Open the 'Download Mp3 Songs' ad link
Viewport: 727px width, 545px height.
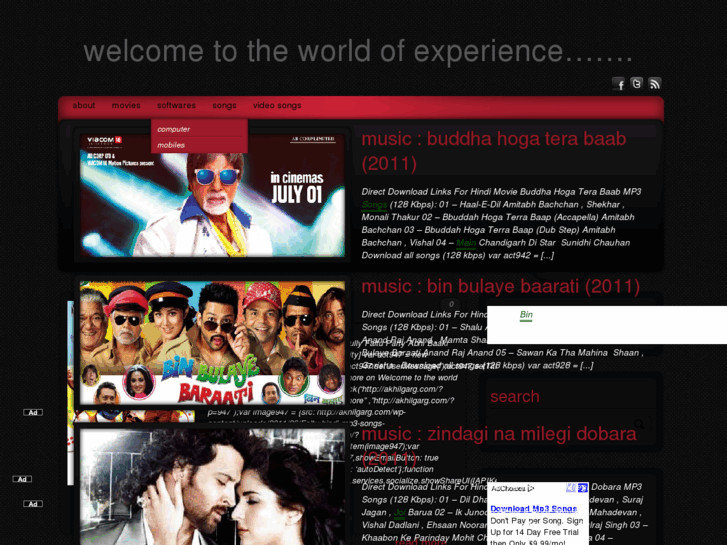pyautogui.click(x=533, y=509)
